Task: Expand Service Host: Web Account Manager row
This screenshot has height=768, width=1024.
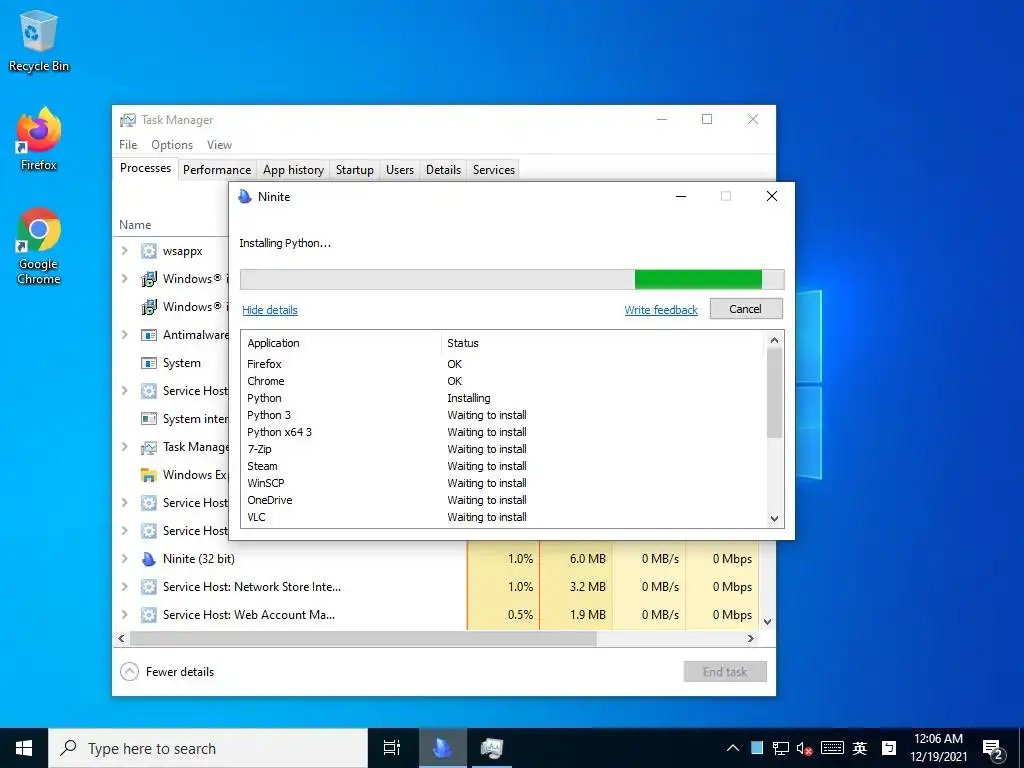Action: click(x=125, y=615)
